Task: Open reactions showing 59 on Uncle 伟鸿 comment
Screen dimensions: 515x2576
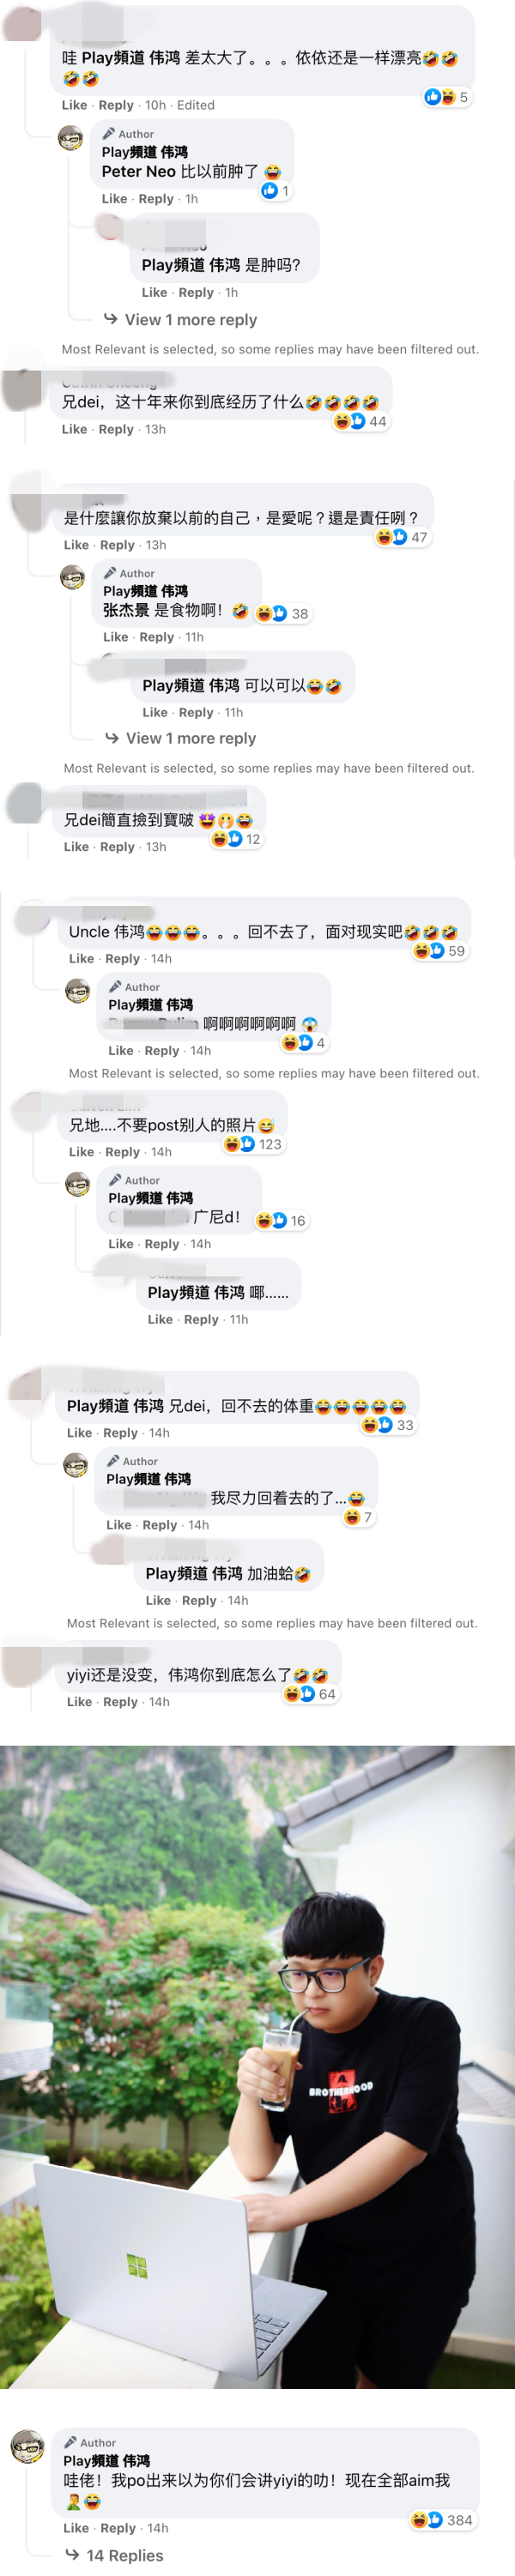Action: point(440,951)
